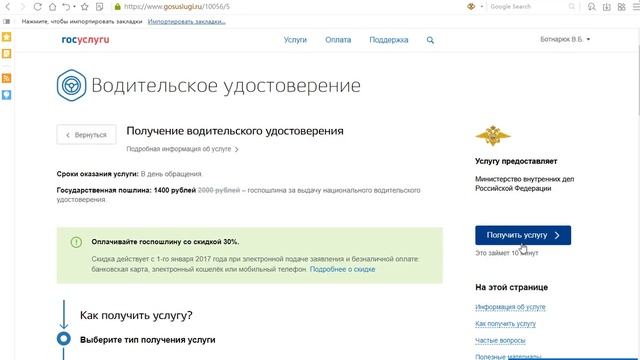Click the Вернуться back button
640x360 pixels.
(87, 135)
